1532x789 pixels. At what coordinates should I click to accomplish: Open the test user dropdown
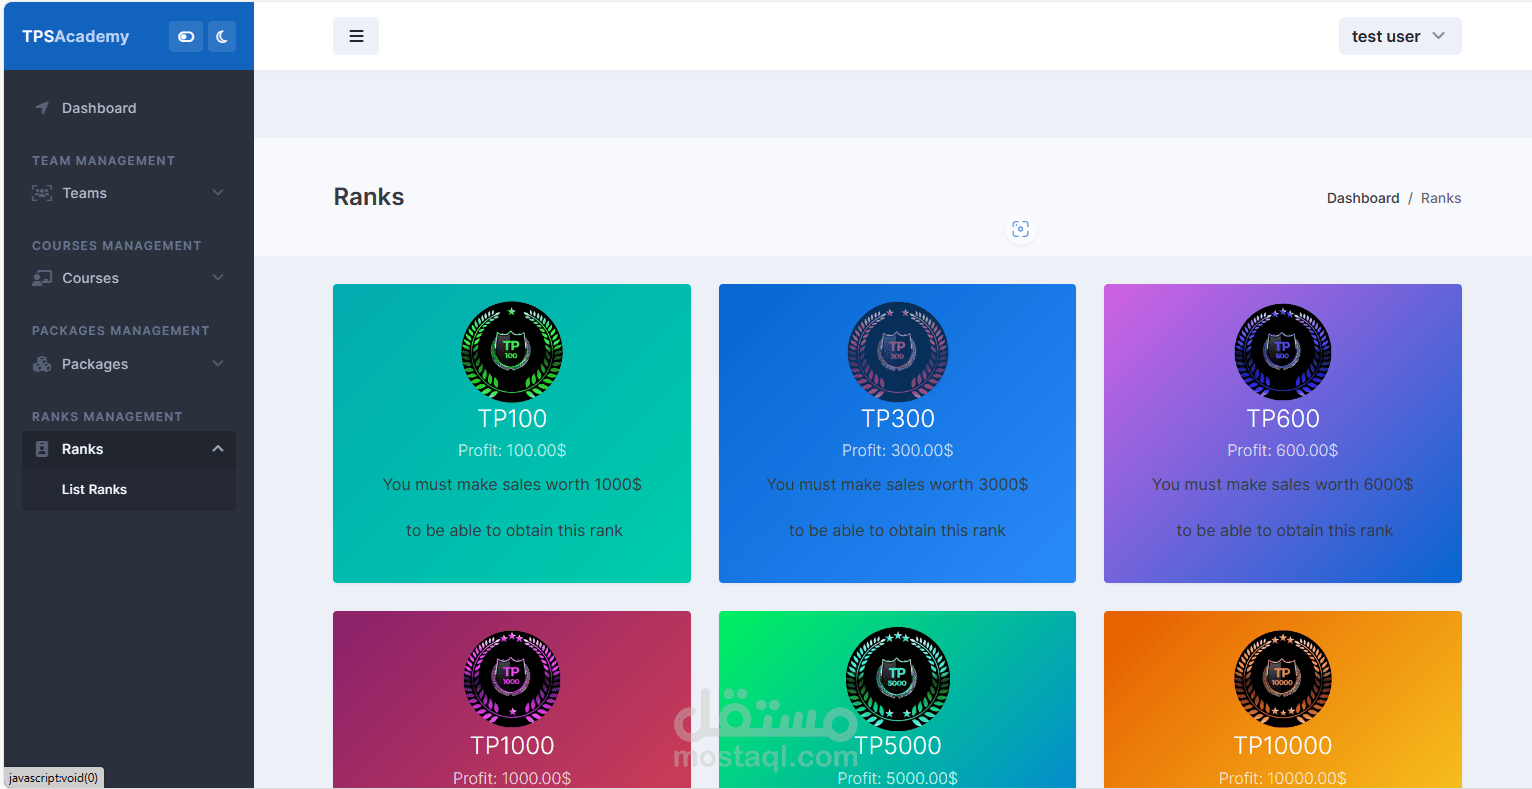pos(1400,36)
